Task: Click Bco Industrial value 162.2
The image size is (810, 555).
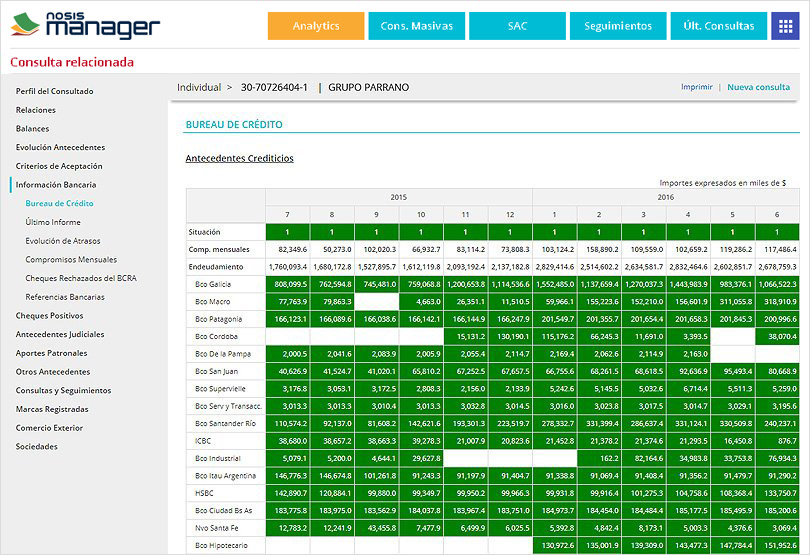Action: pyautogui.click(x=599, y=458)
